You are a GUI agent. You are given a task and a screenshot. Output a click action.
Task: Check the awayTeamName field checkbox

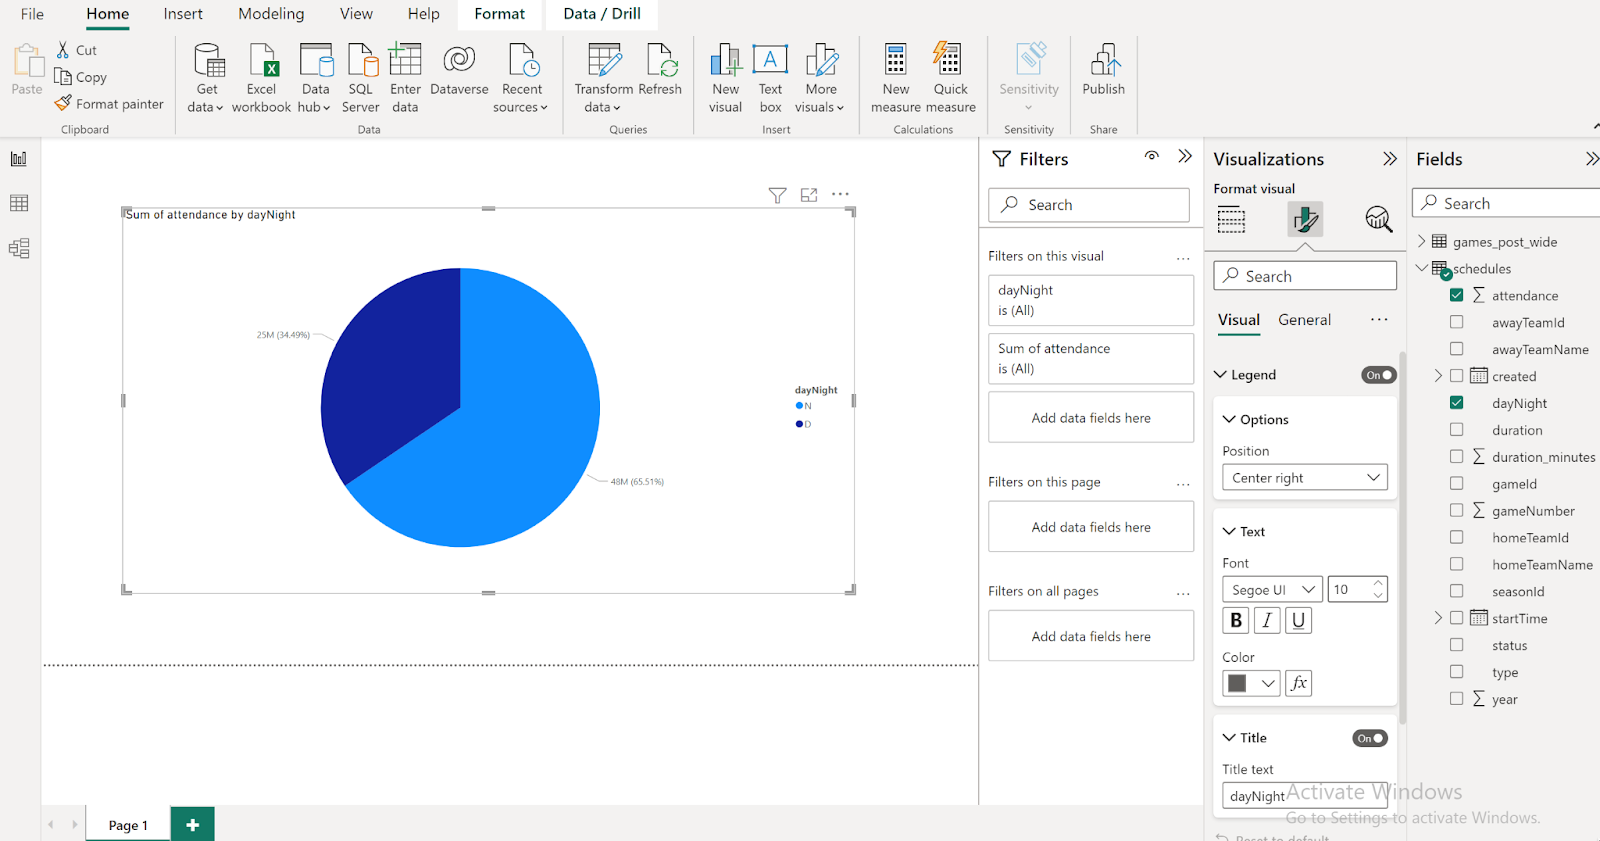[1456, 349]
